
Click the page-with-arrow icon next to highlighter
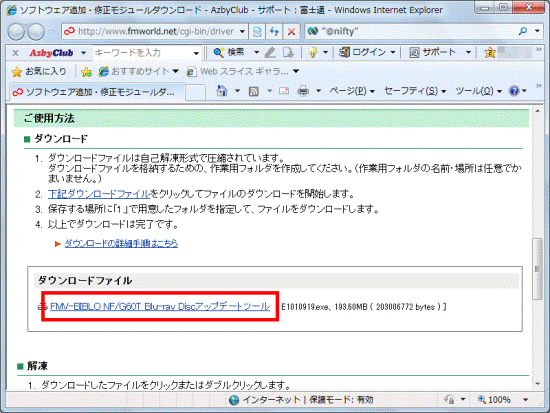coord(288,53)
